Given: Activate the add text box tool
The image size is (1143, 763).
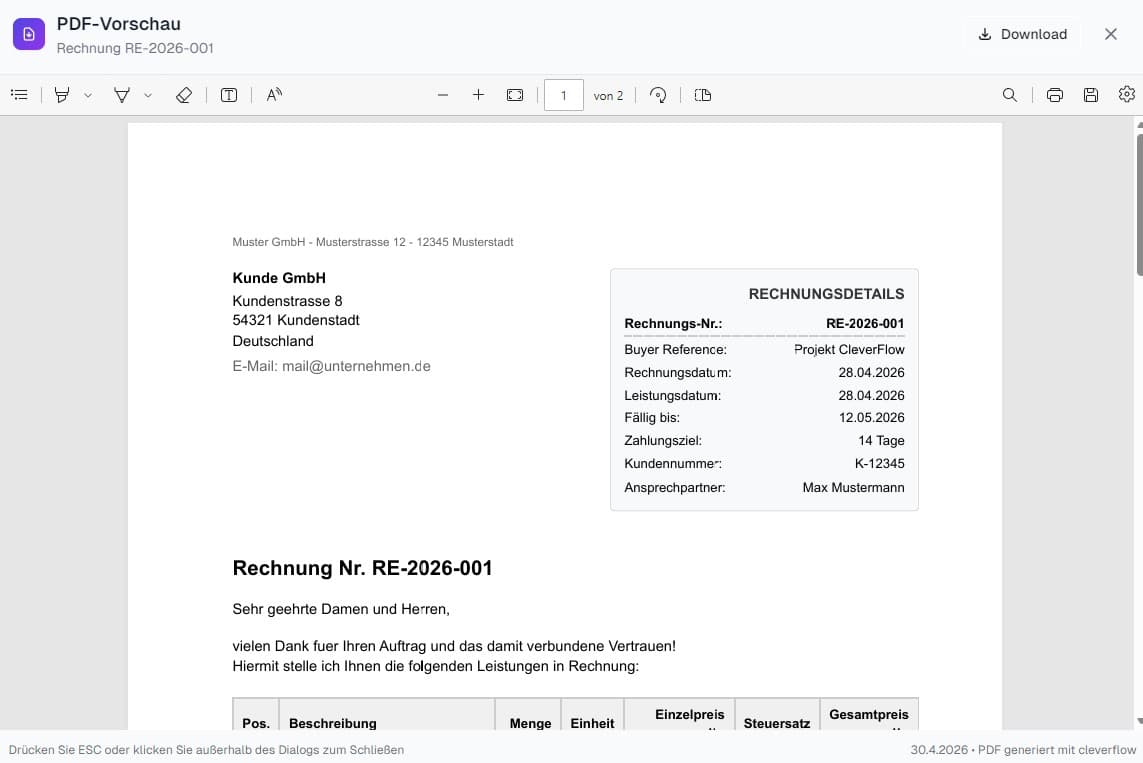Looking at the screenshot, I should tap(229, 95).
